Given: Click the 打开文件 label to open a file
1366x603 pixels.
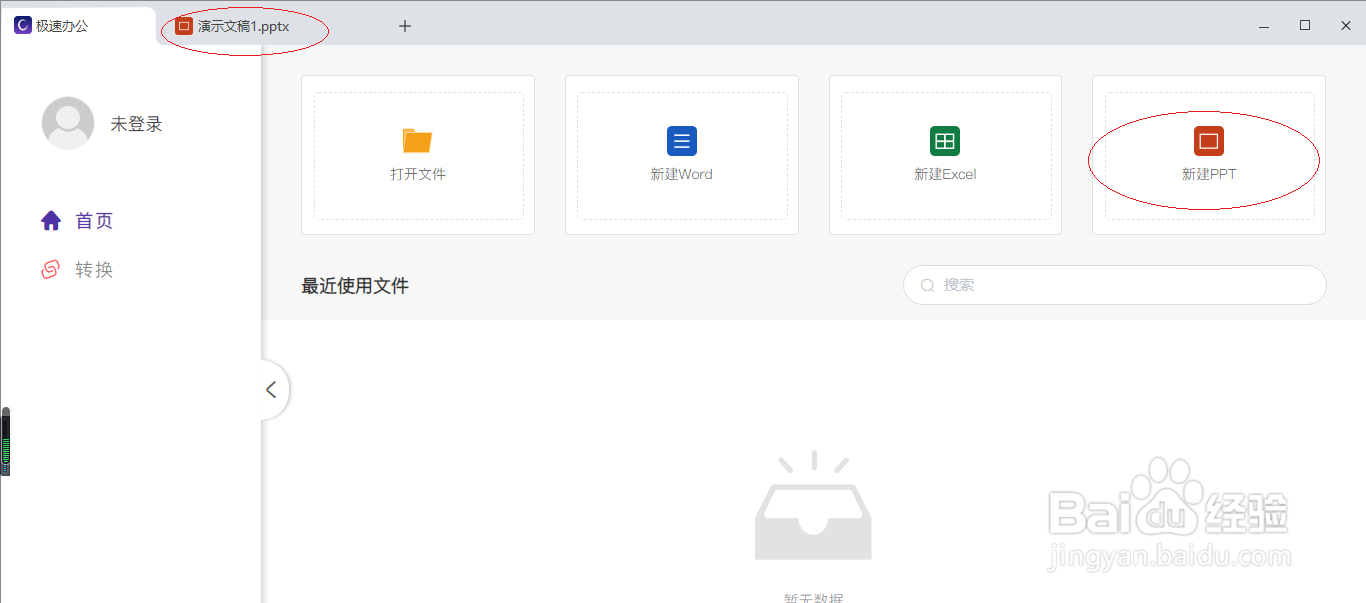Looking at the screenshot, I should 418,173.
